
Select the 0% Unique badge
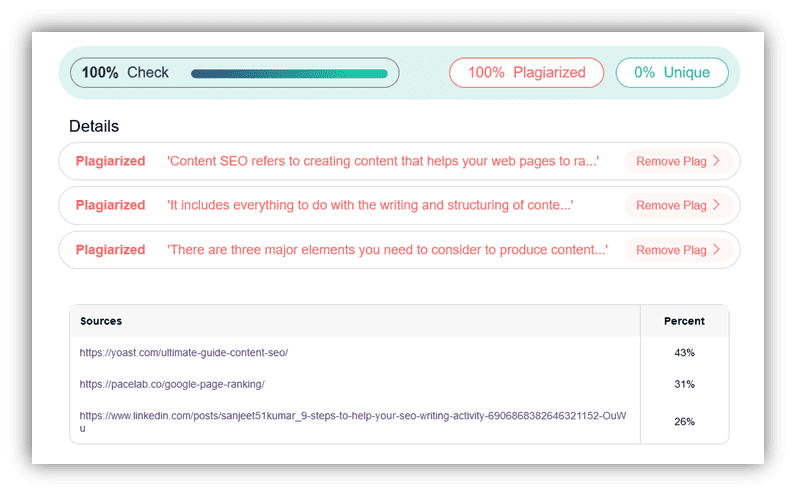click(x=672, y=73)
